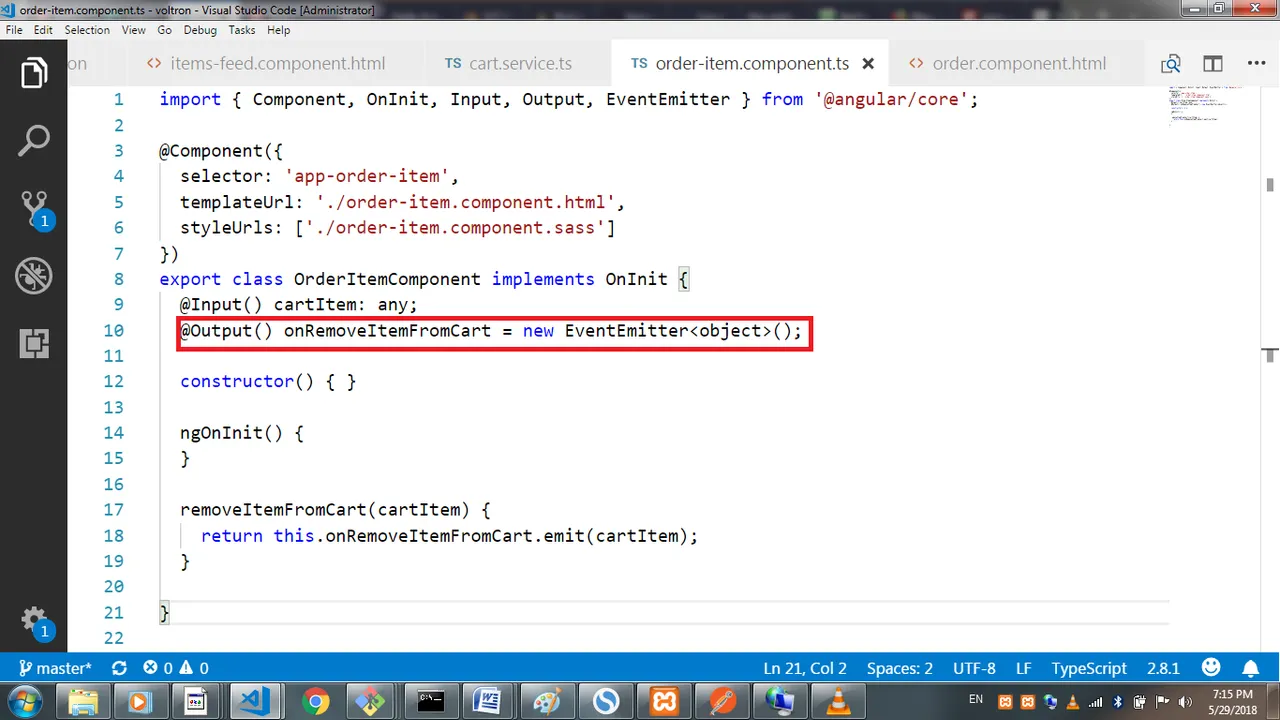Click 'ngOnInit()' on line 14
This screenshot has width=1280, height=720.
pos(232,433)
